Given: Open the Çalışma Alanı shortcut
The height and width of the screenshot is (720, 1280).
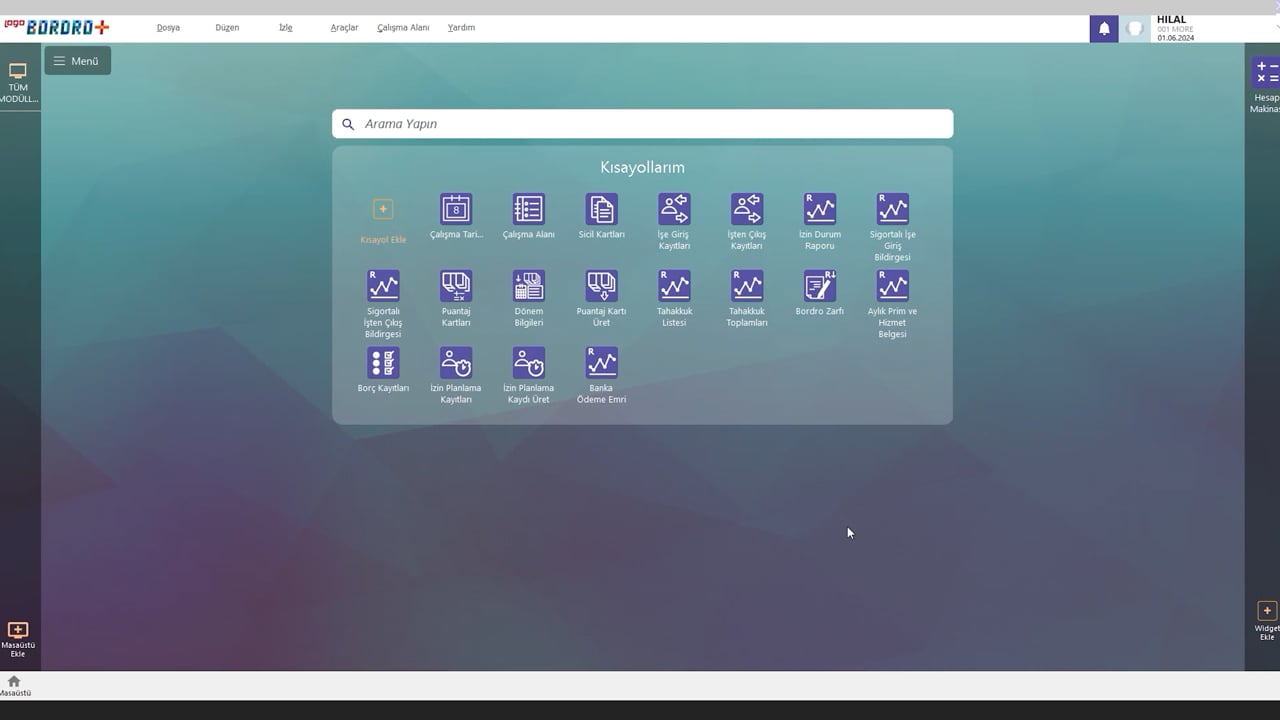Looking at the screenshot, I should 528,216.
